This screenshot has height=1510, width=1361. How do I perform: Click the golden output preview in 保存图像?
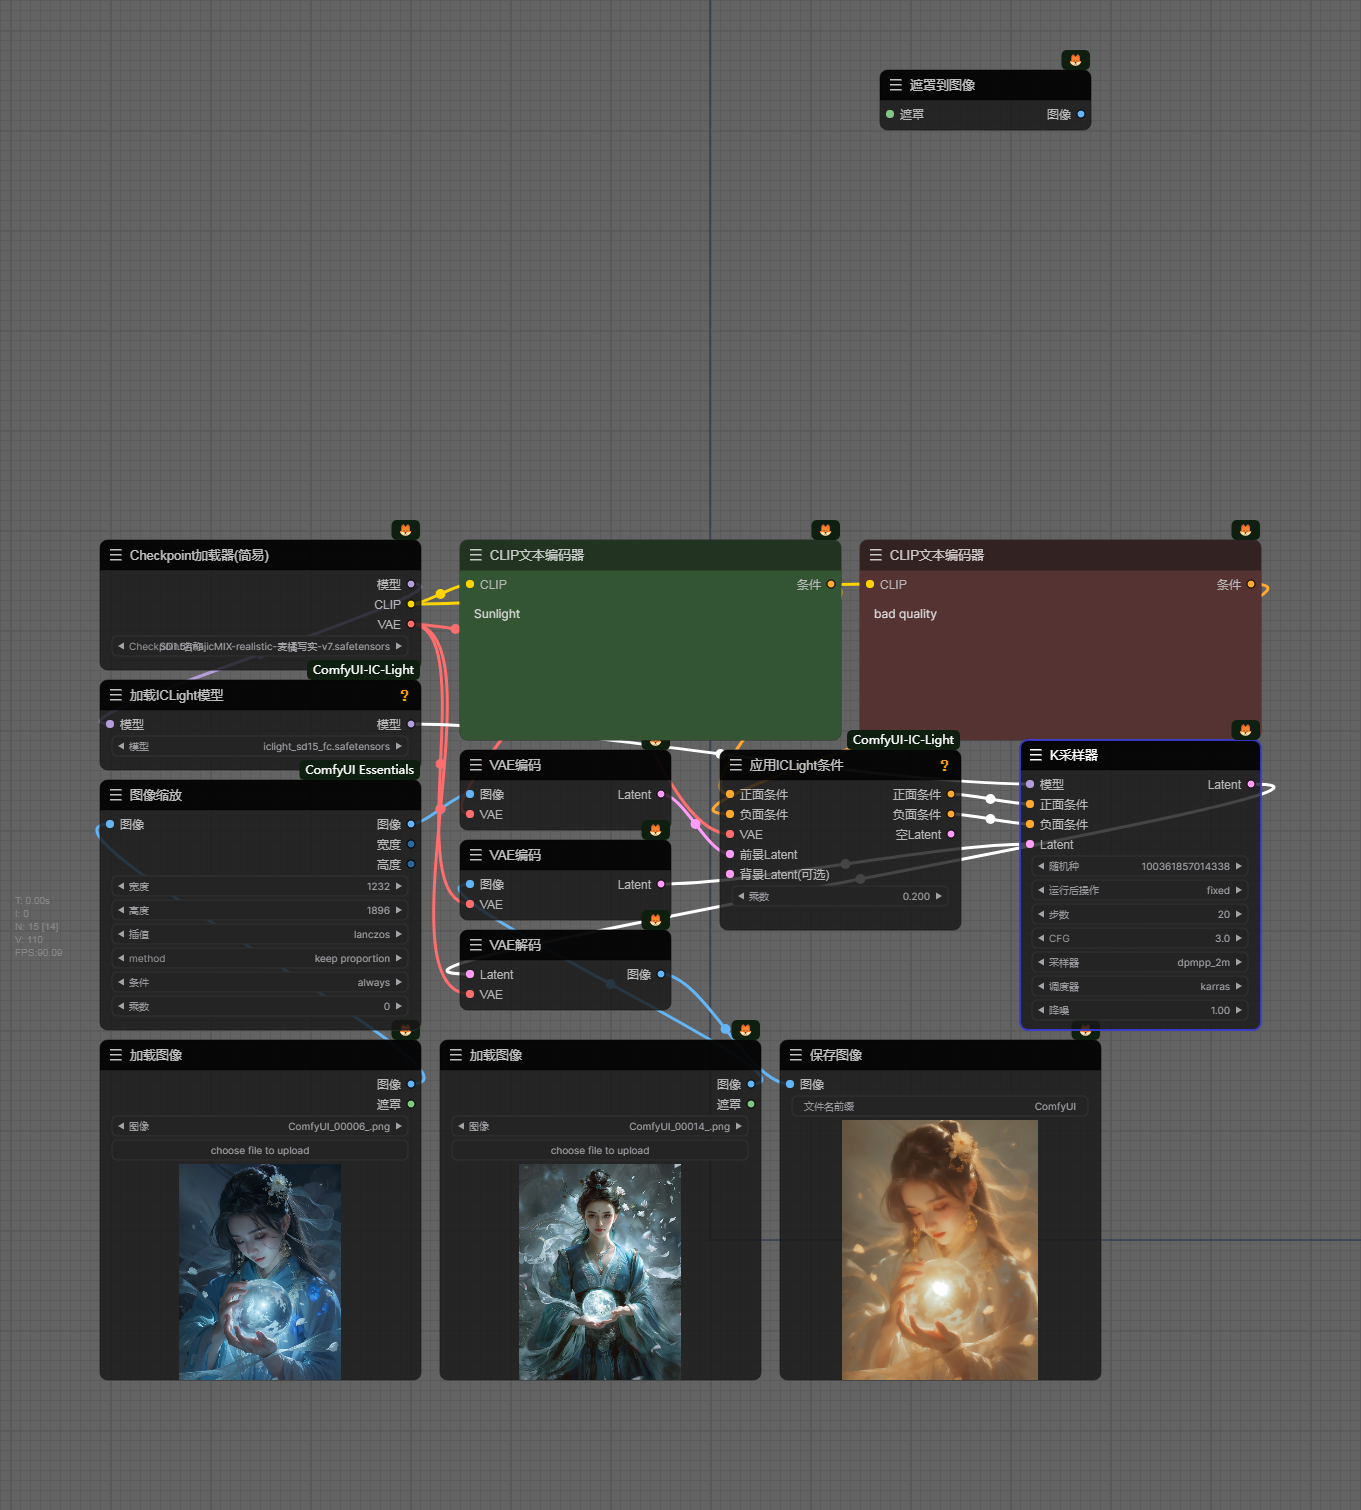tap(940, 1250)
